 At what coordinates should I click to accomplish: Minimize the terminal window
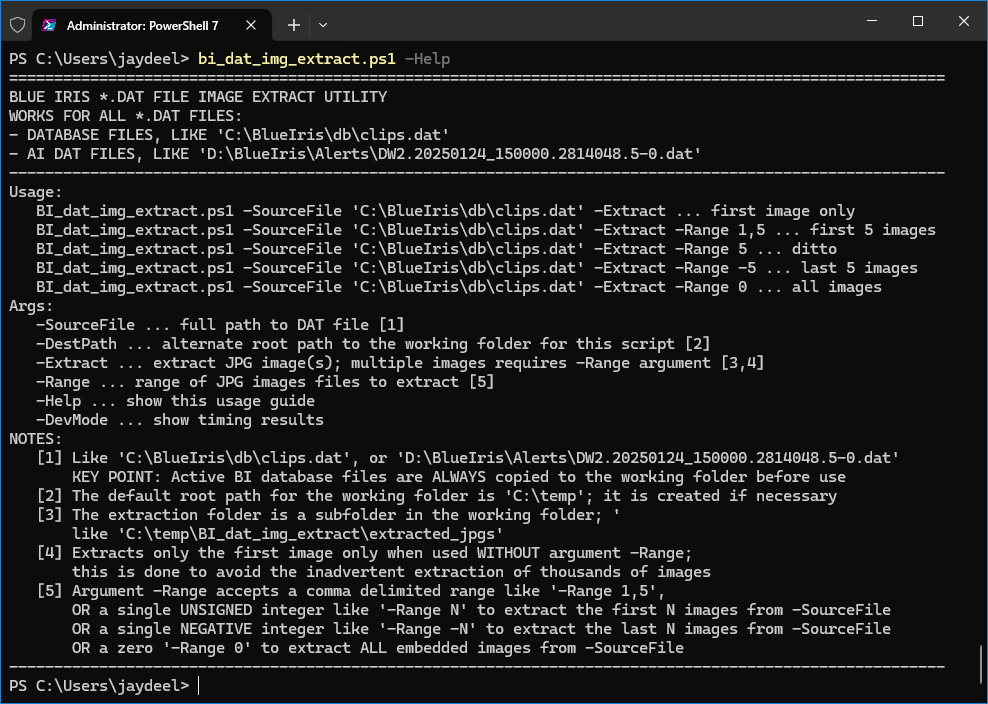(872, 21)
